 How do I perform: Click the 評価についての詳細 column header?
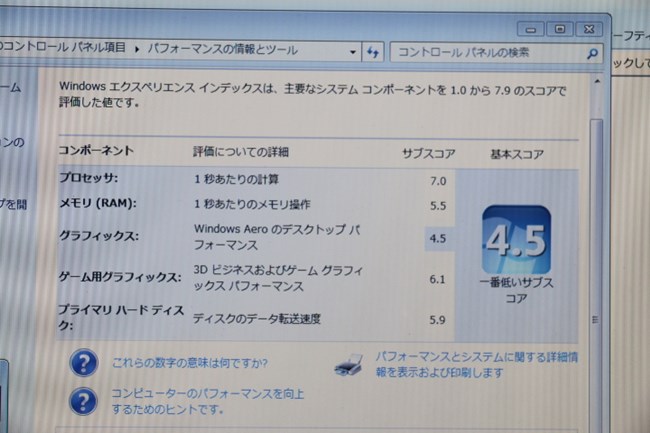pyautogui.click(x=241, y=152)
